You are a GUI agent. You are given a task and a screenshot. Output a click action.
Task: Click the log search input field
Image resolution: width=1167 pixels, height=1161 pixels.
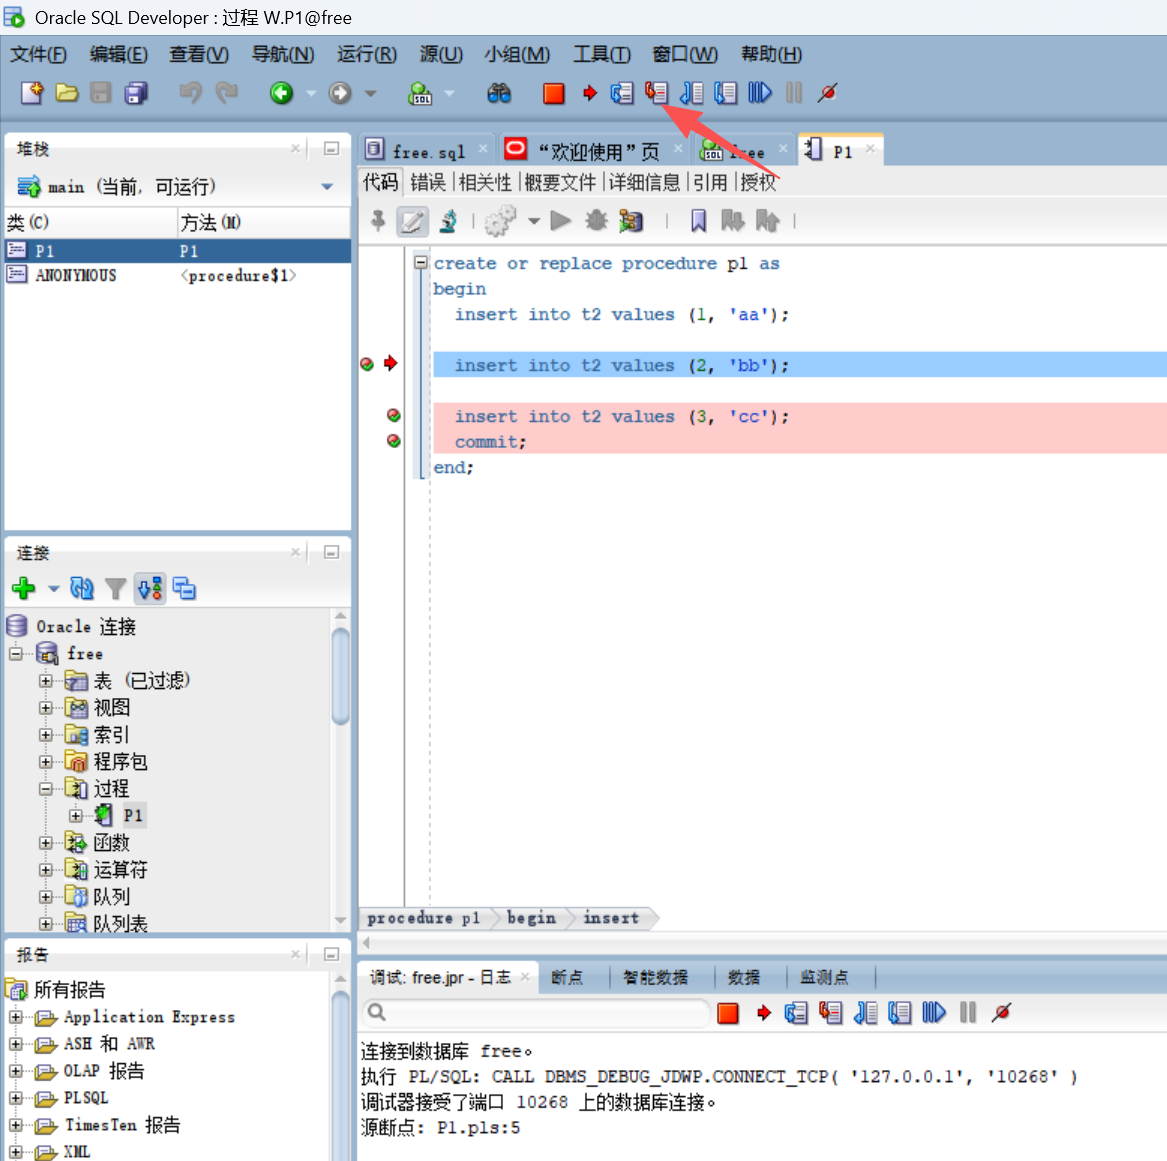point(536,1012)
